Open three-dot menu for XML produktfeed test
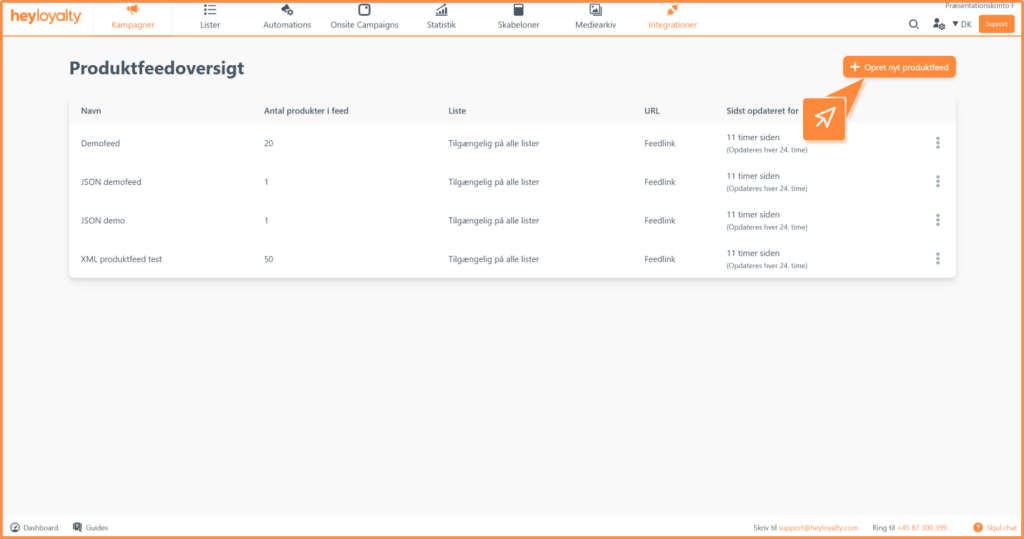 (x=937, y=259)
